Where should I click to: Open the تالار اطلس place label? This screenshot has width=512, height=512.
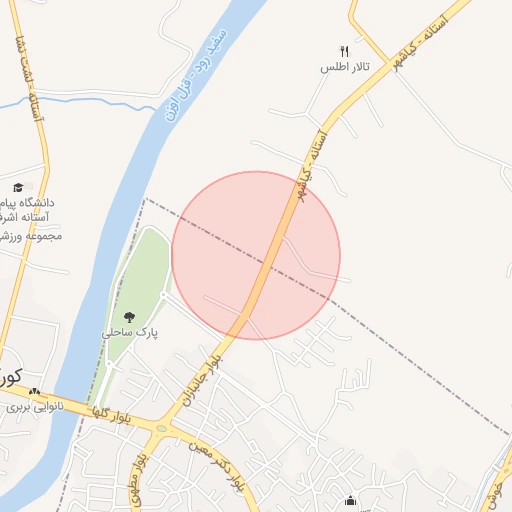tap(345, 67)
